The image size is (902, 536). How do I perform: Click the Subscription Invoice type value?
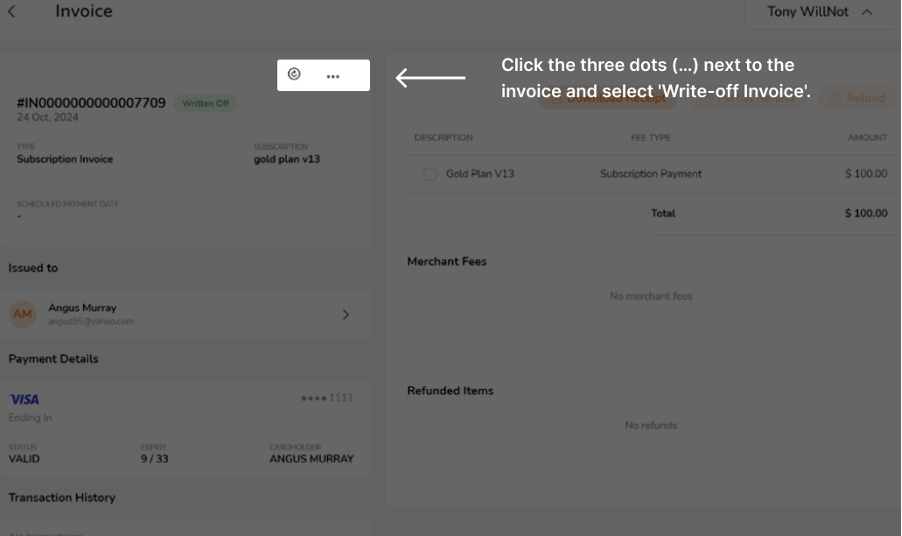(x=64, y=159)
